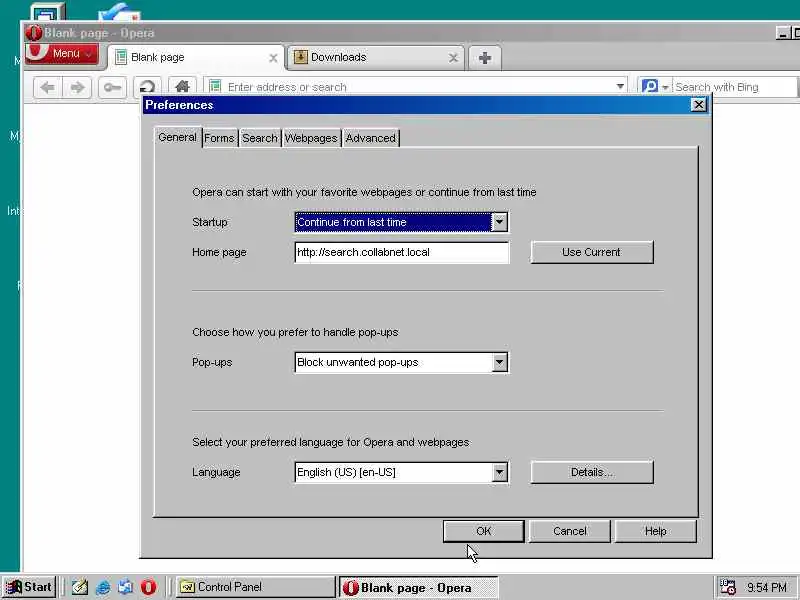Click the Downloads tab icon
Viewport: 800px width, 600px height.
coord(301,57)
